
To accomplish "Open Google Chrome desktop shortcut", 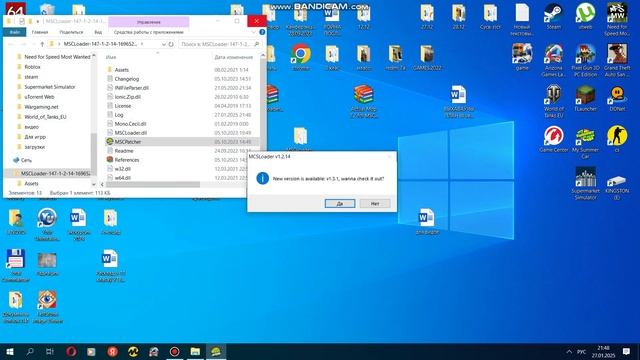I will tap(301, 58).
